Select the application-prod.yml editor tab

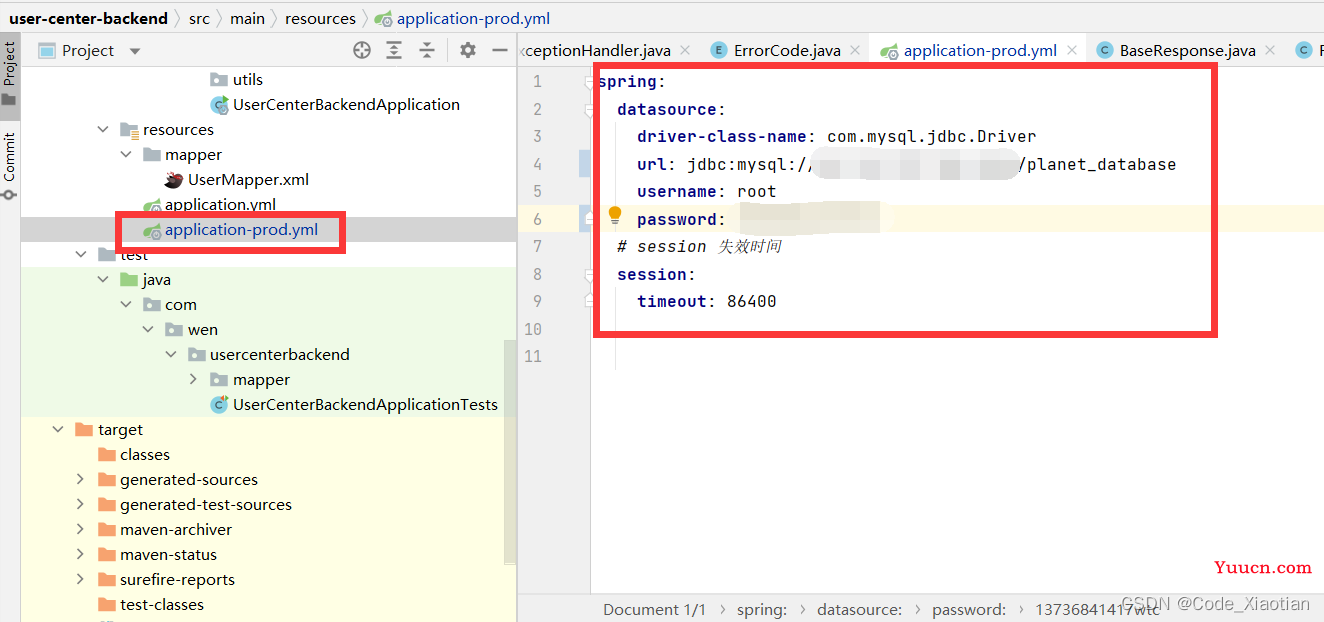tap(980, 50)
